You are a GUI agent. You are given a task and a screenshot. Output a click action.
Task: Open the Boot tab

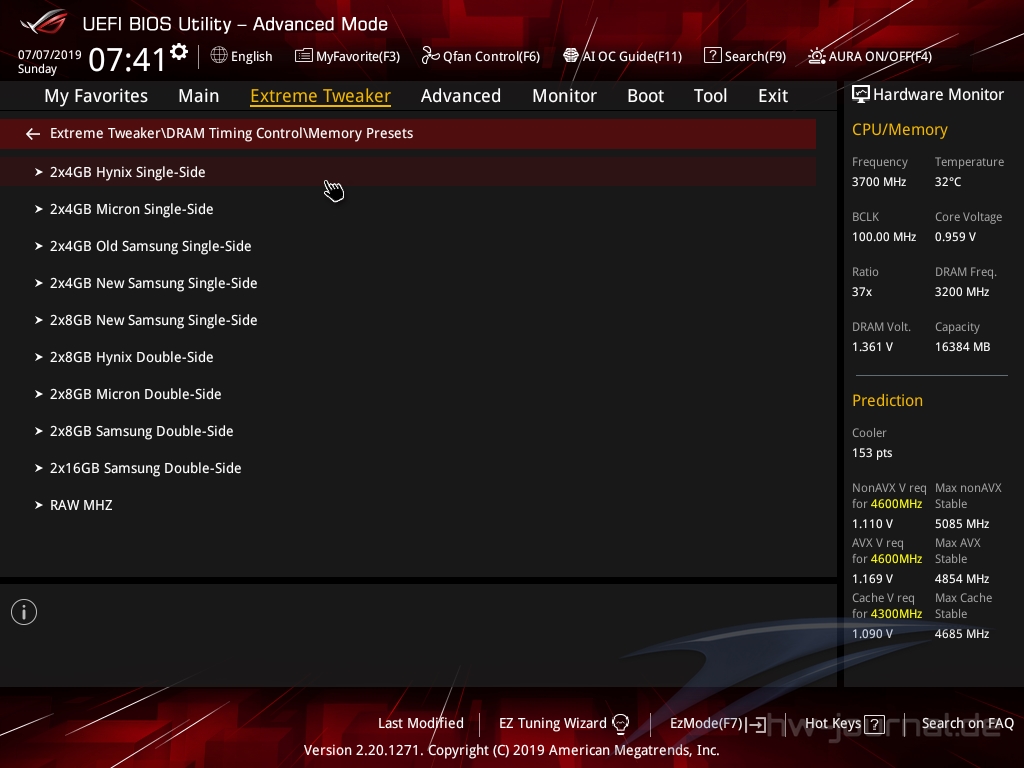[645, 96]
